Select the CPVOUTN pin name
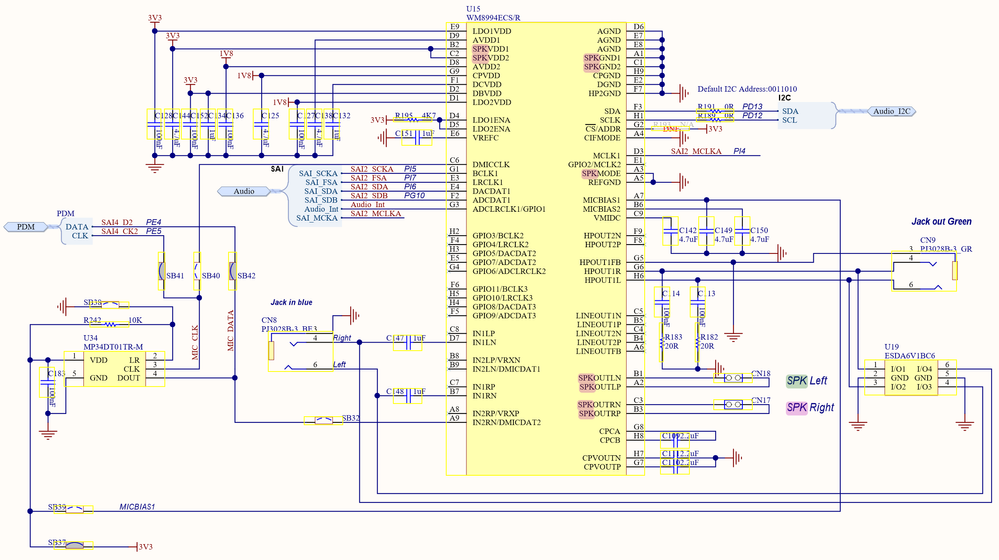The image size is (999, 560). pyautogui.click(x=601, y=458)
